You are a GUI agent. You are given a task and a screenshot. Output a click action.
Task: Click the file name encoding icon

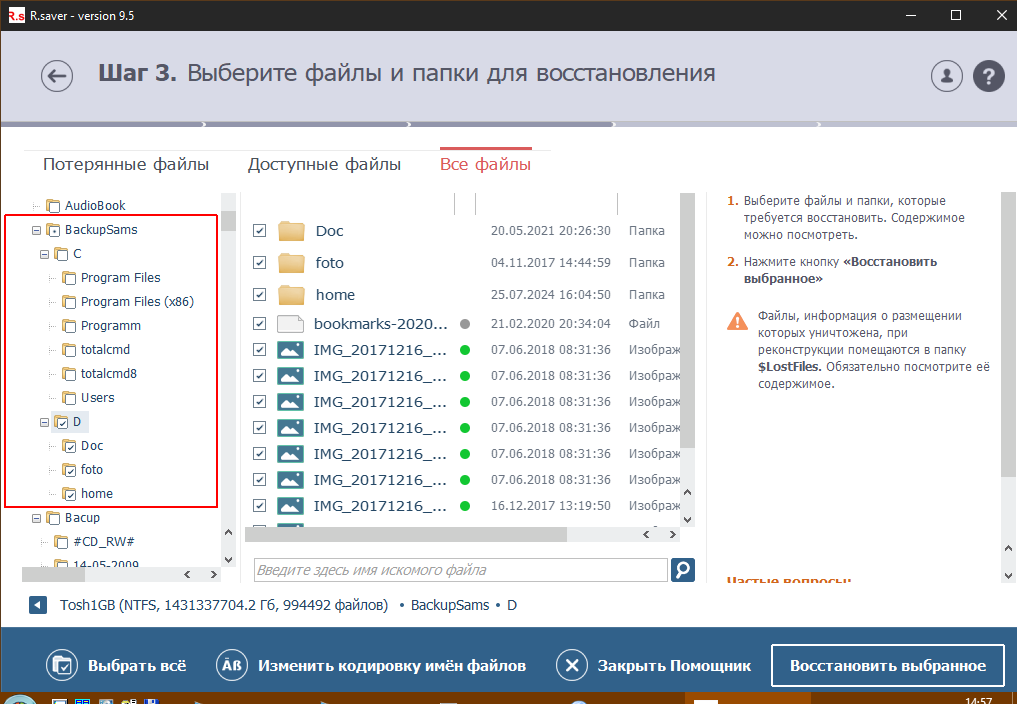pyautogui.click(x=232, y=666)
